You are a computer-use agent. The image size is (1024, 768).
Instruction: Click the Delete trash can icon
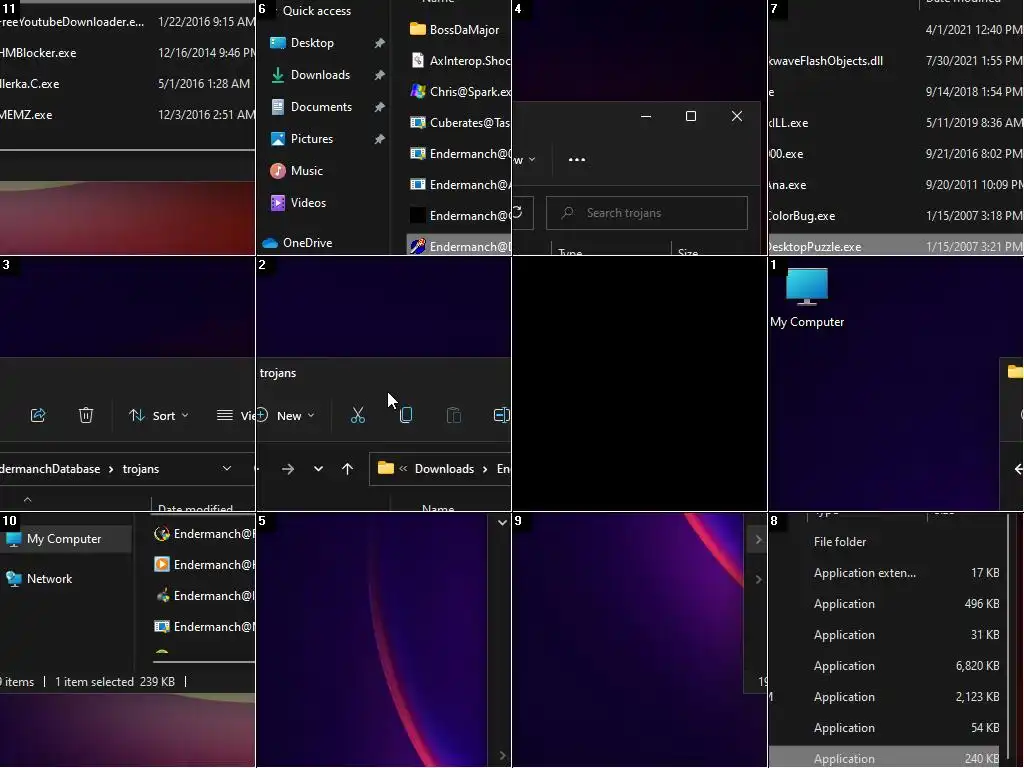[86, 415]
